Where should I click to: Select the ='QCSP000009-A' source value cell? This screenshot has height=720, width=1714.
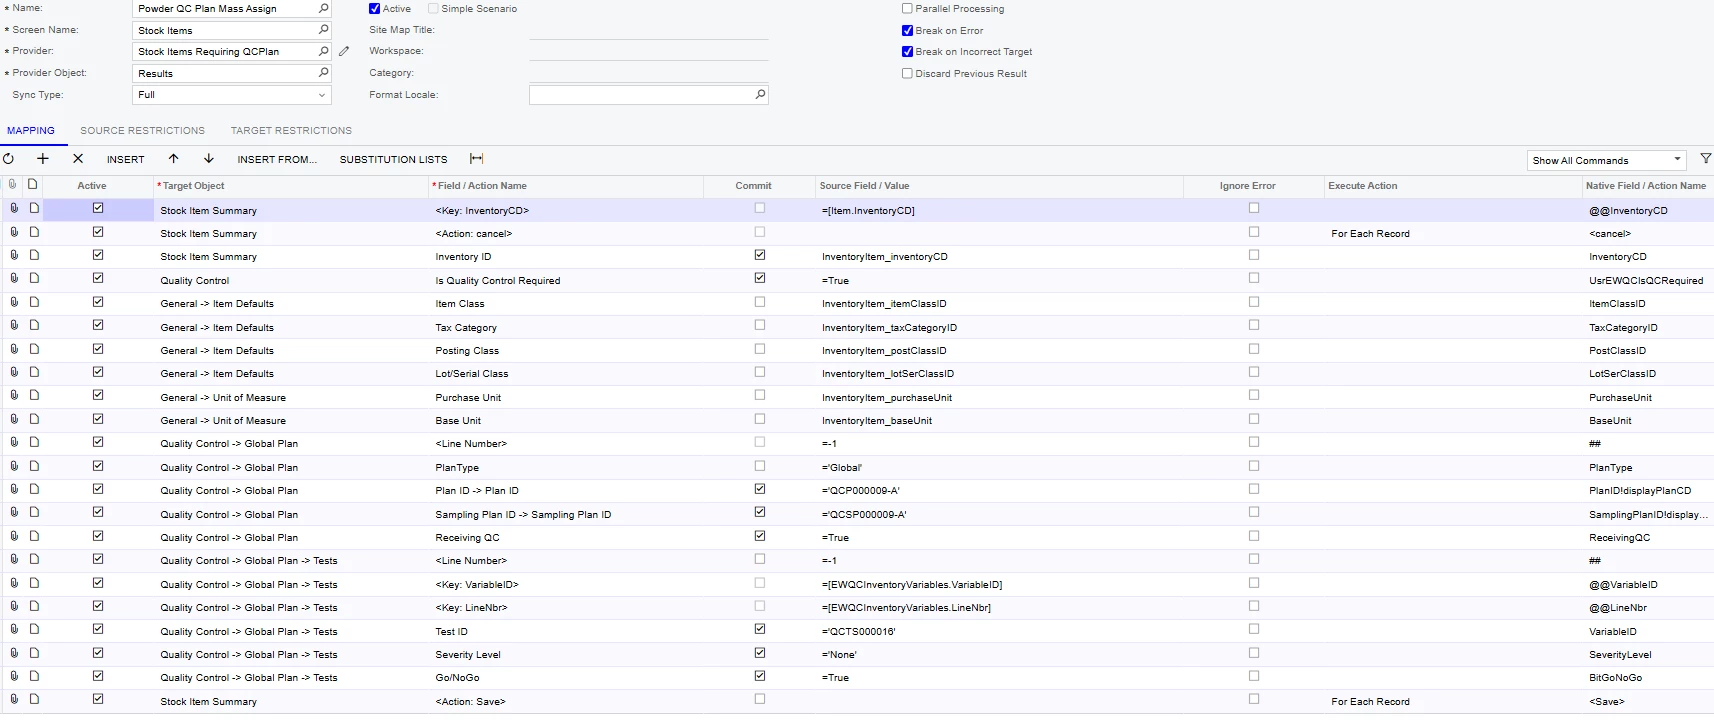[998, 514]
